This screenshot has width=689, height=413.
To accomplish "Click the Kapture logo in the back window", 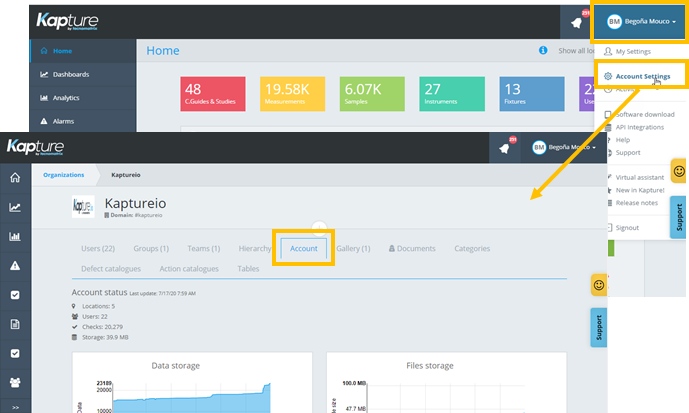I will pyautogui.click(x=67, y=21).
